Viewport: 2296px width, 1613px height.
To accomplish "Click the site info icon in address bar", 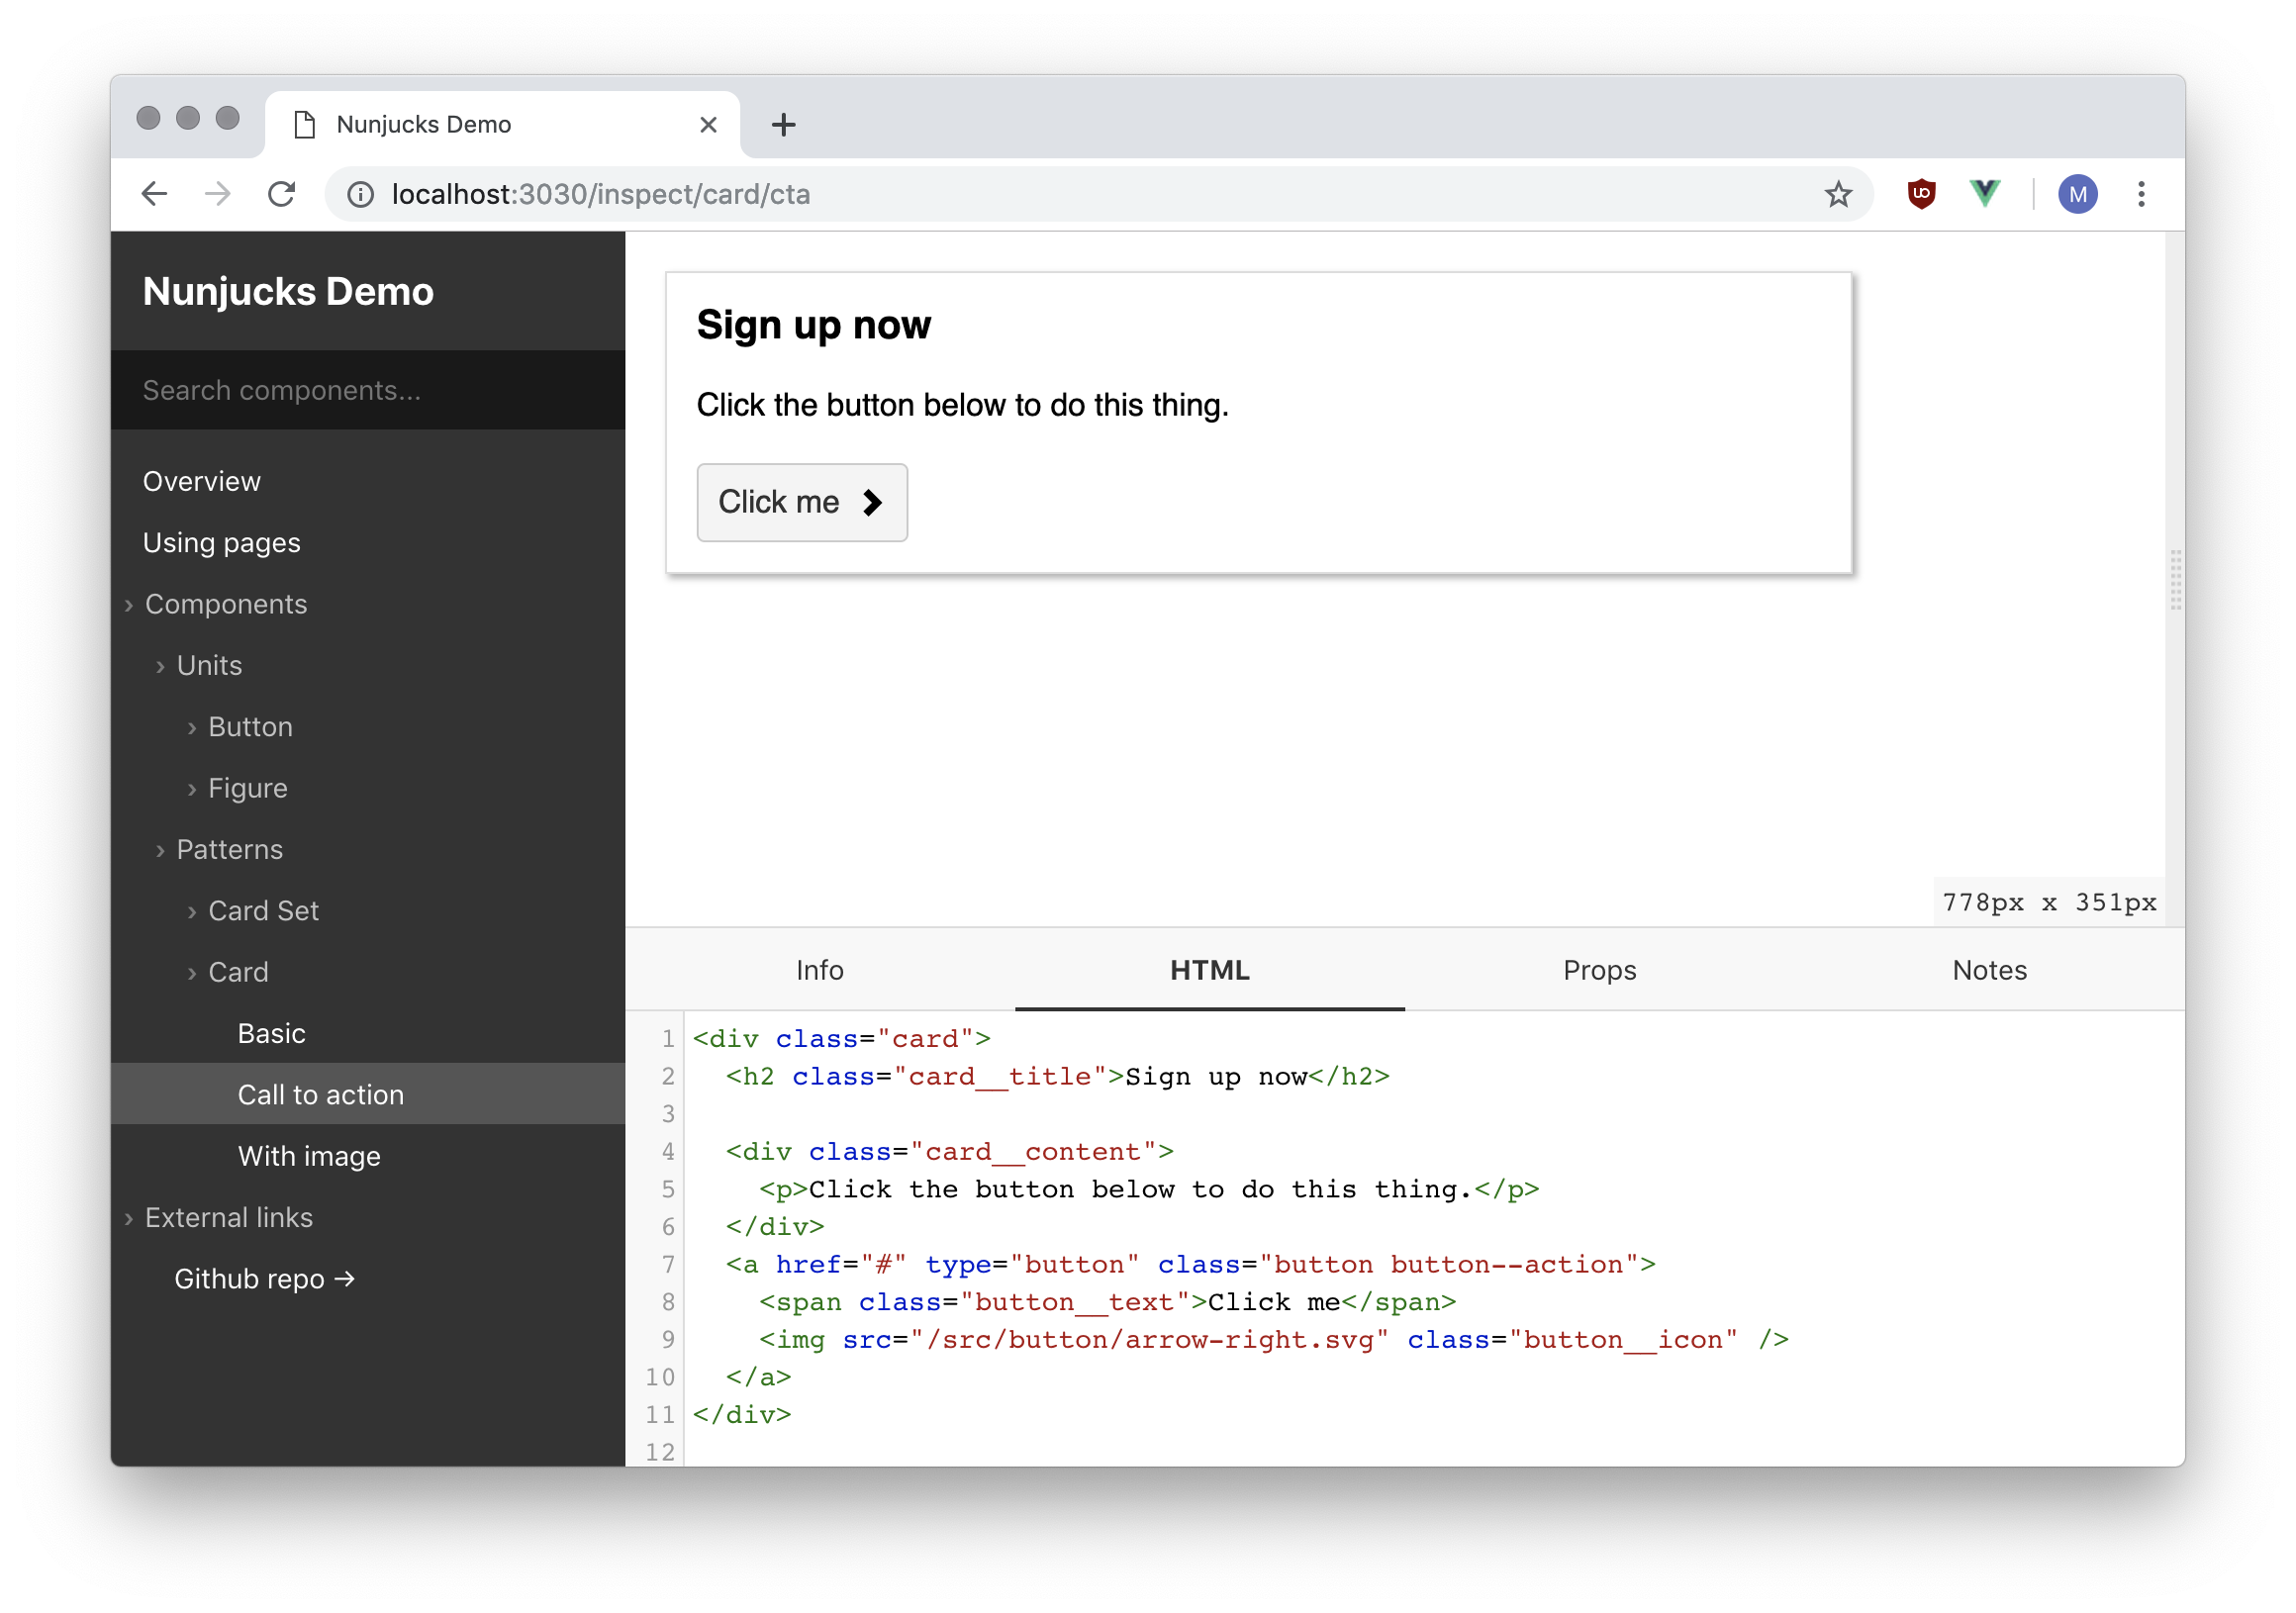I will tap(360, 194).
